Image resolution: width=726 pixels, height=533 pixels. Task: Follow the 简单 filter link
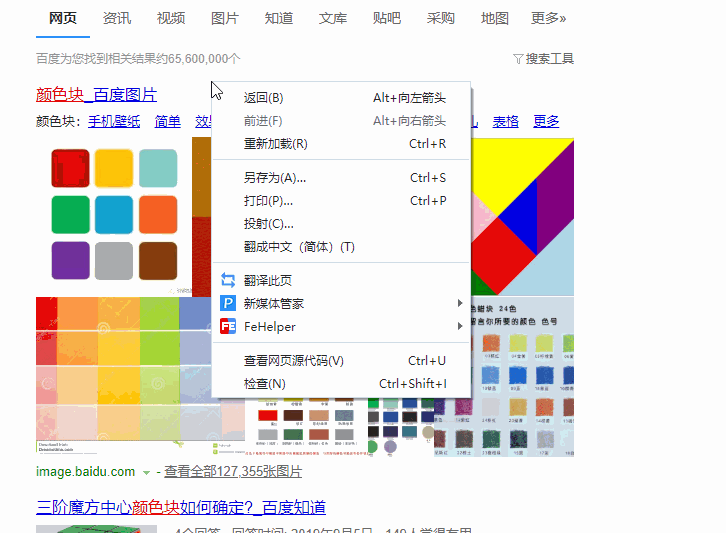click(x=168, y=121)
